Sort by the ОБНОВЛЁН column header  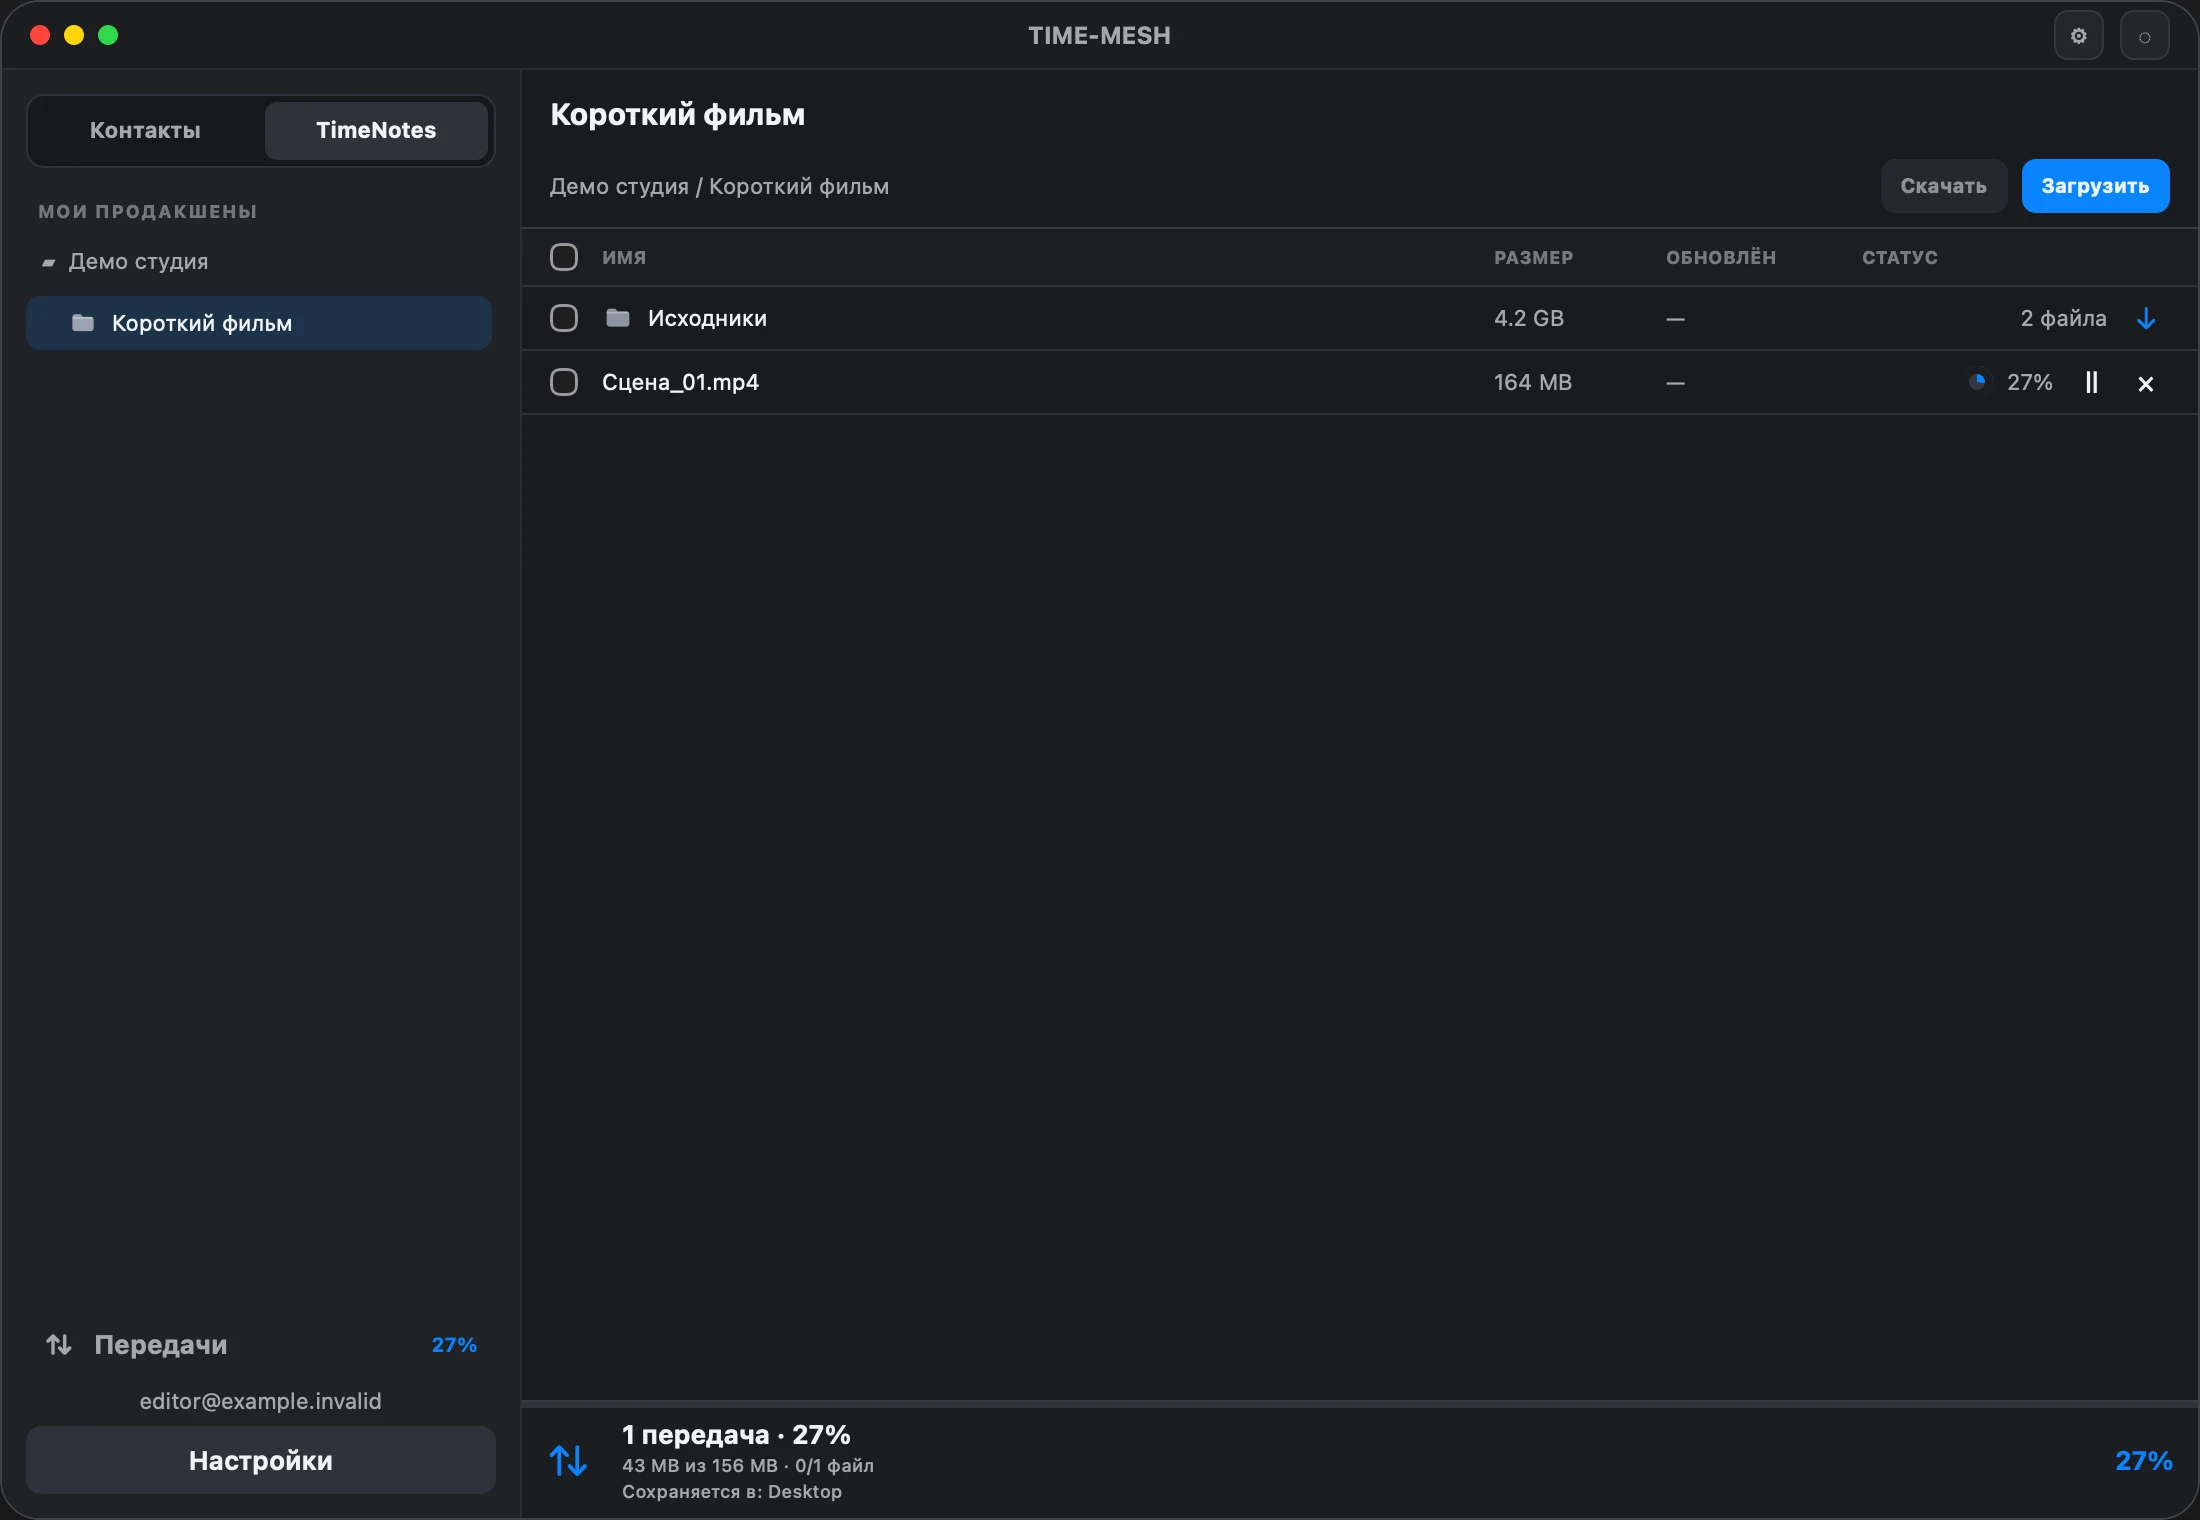1721,258
